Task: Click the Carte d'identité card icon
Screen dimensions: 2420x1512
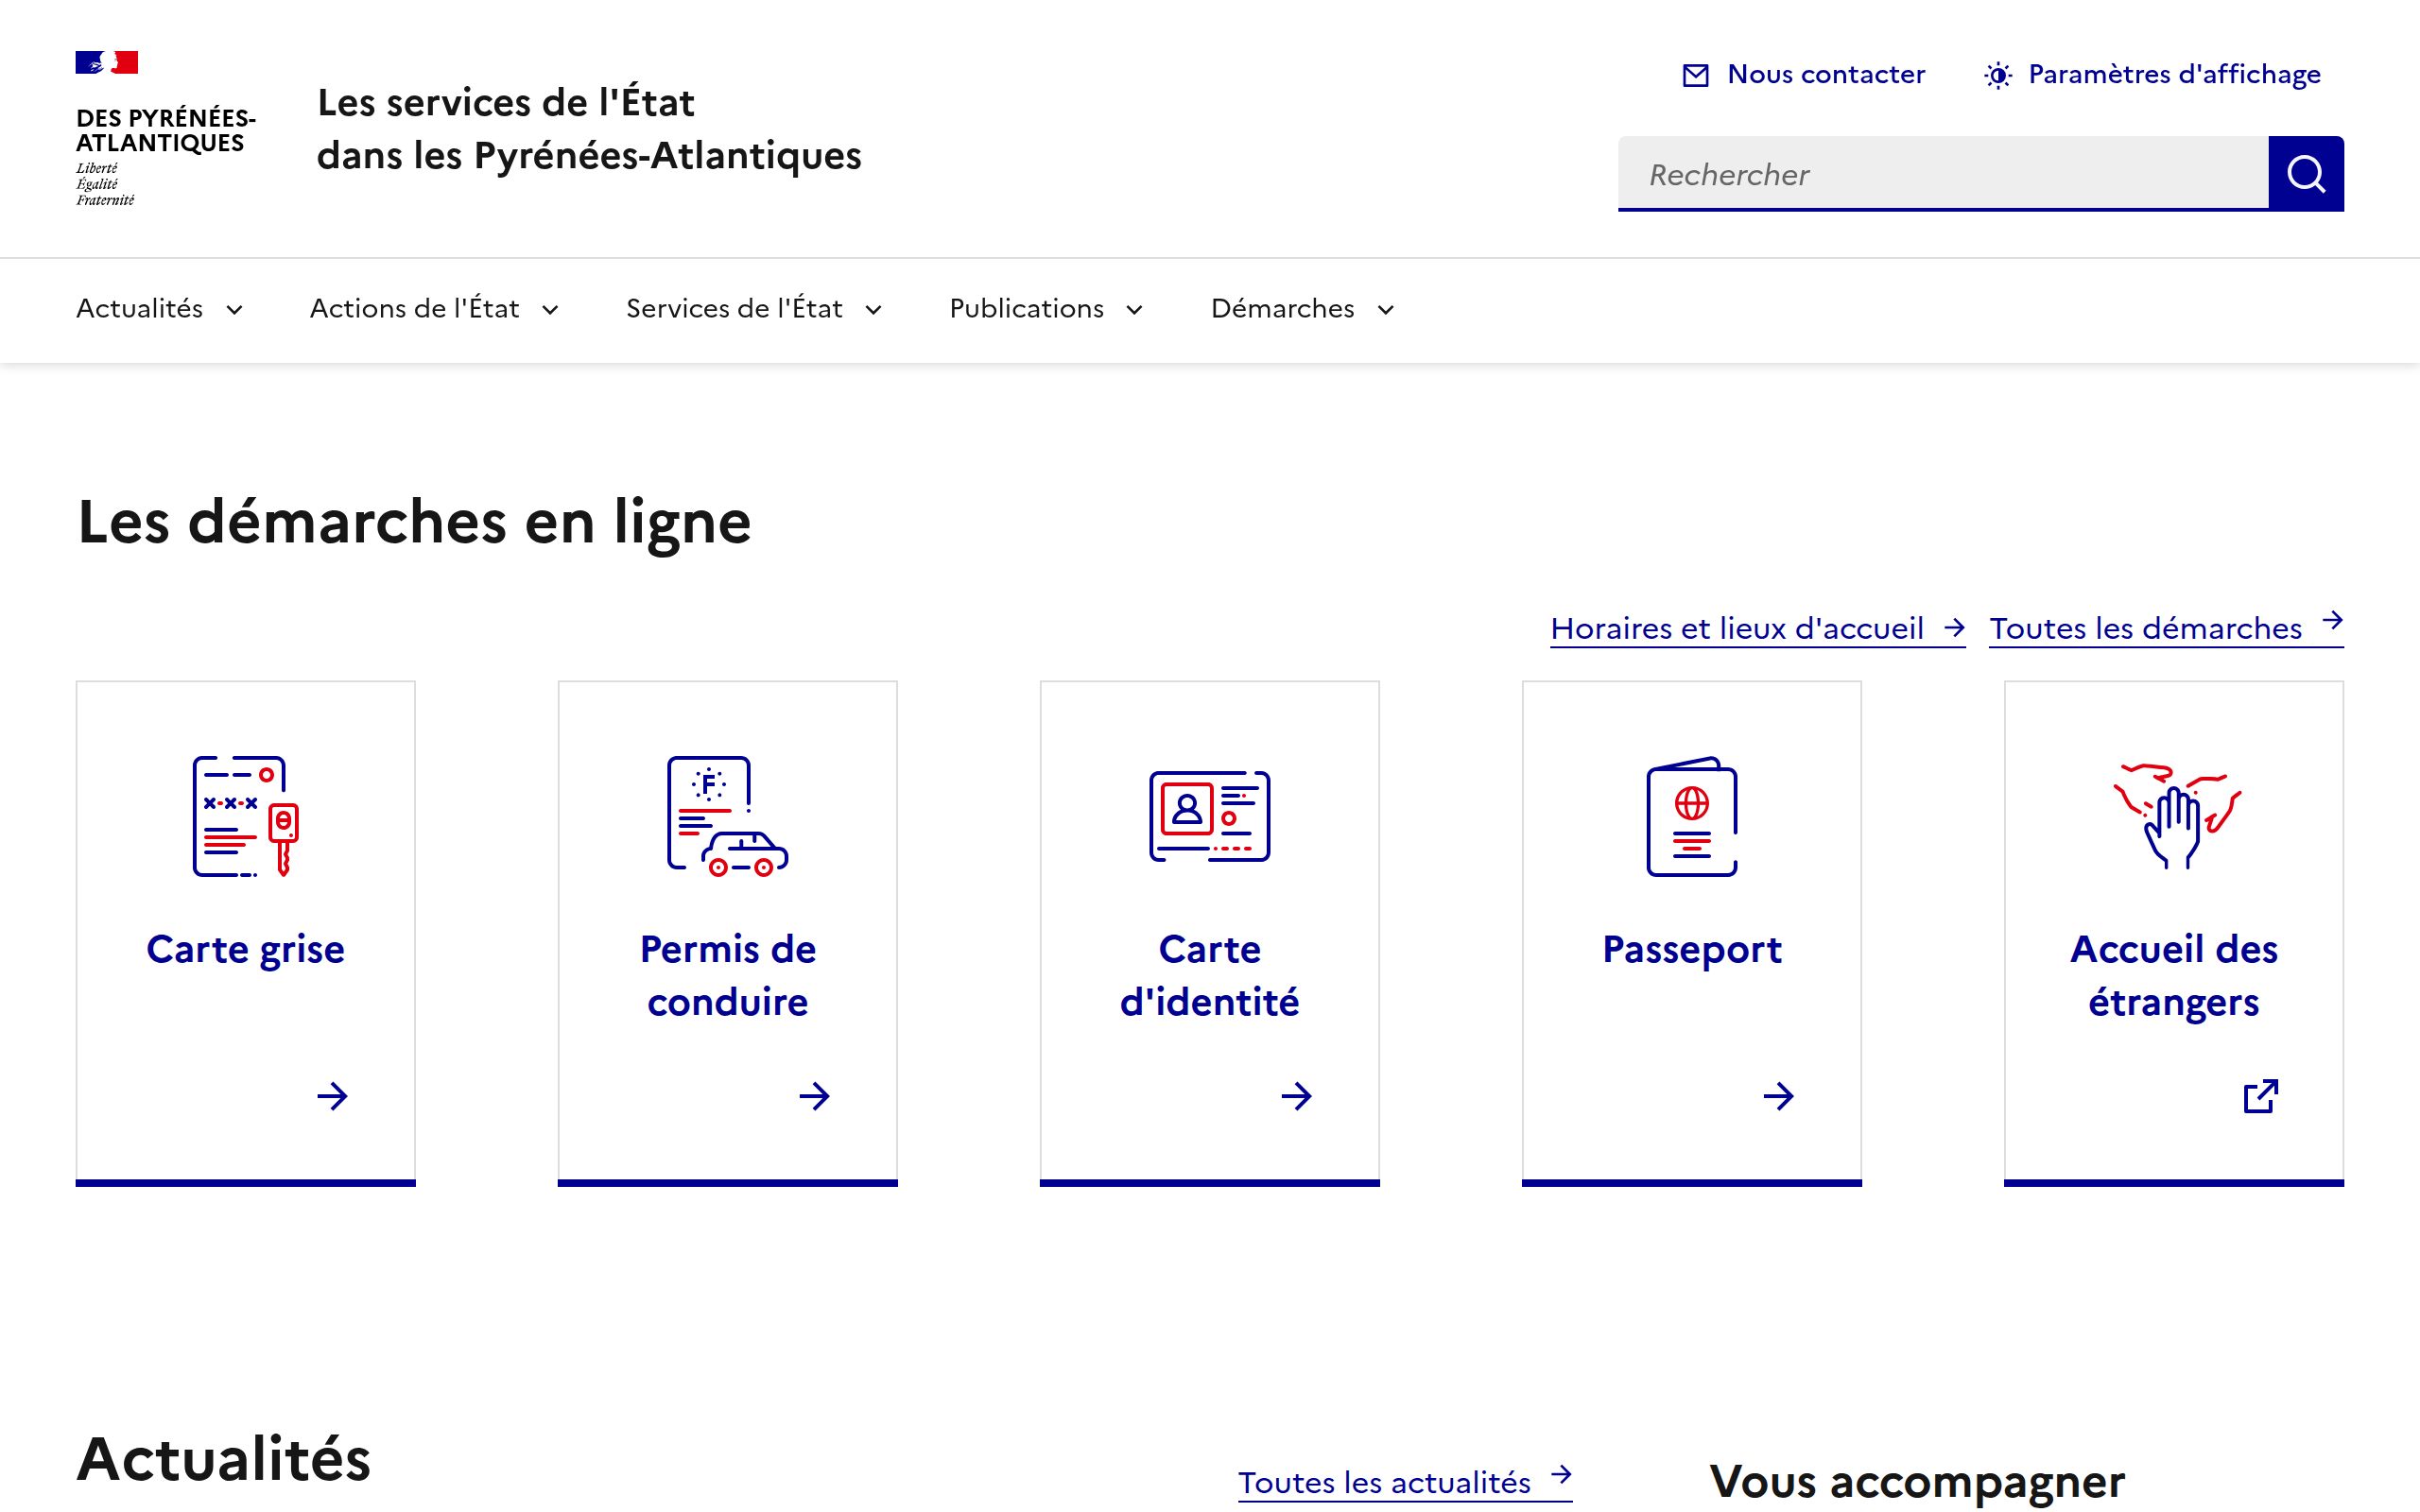Action: point(1210,817)
